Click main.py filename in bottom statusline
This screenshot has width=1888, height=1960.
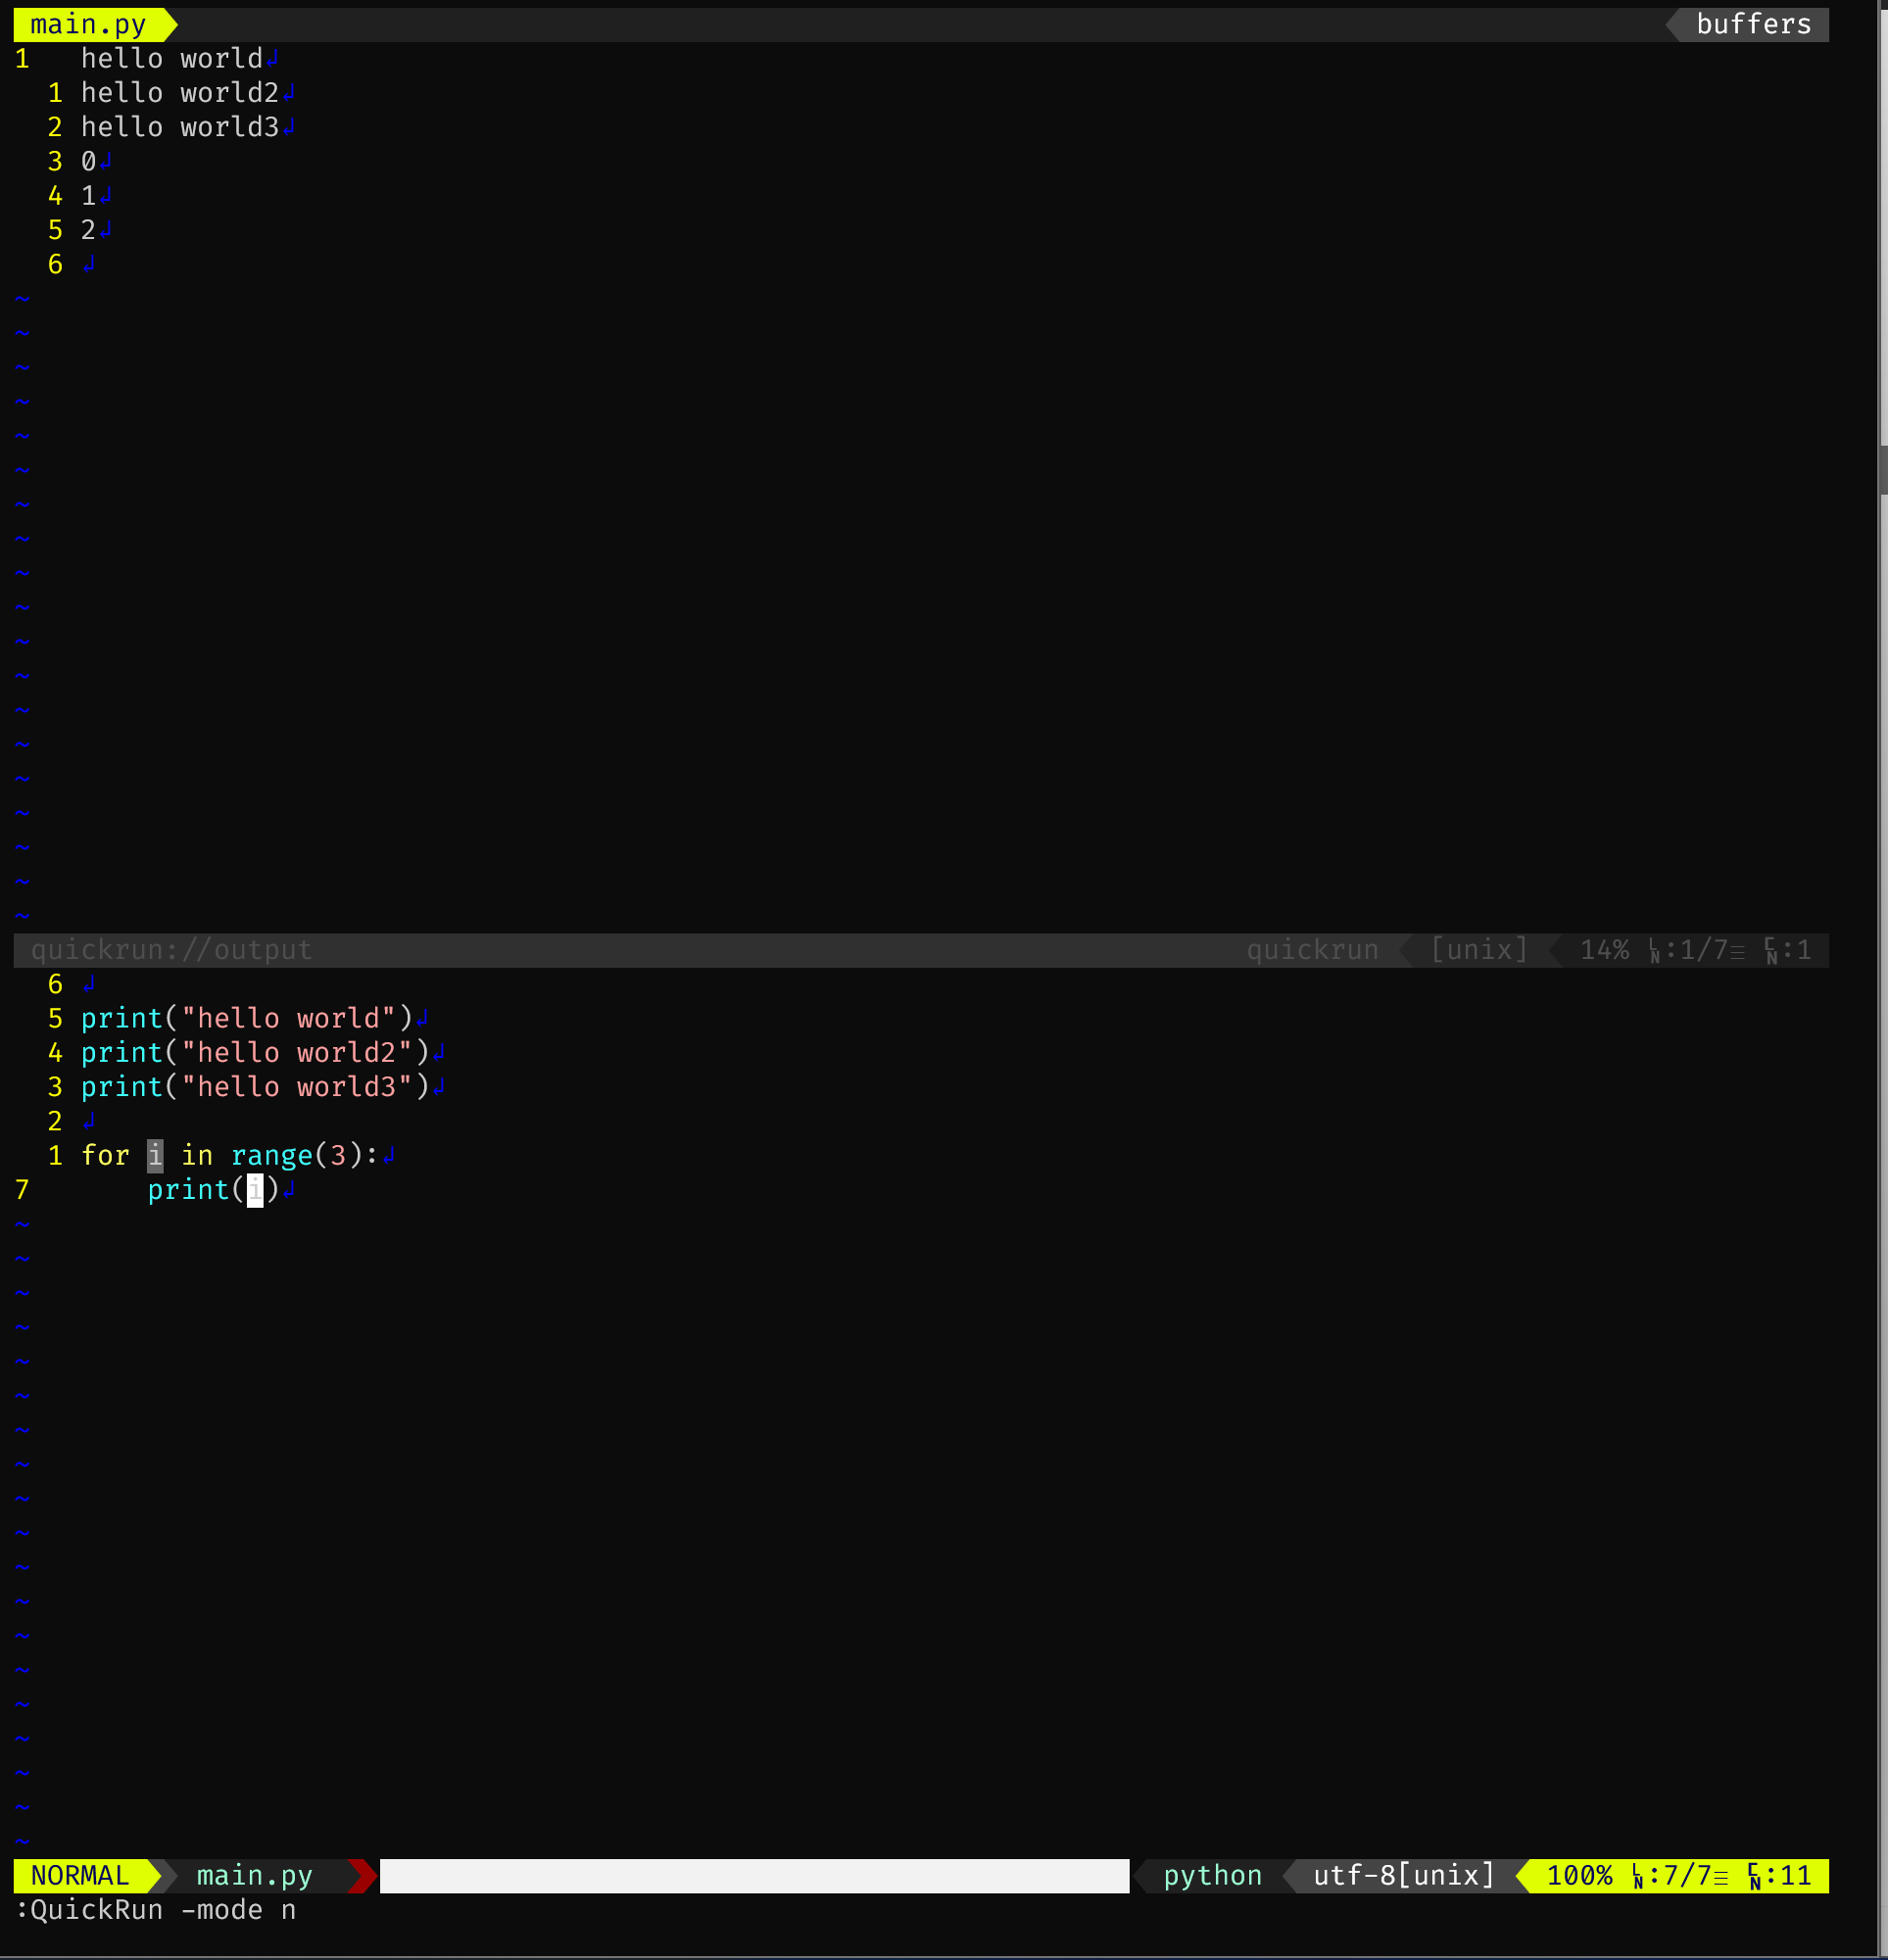254,1875
